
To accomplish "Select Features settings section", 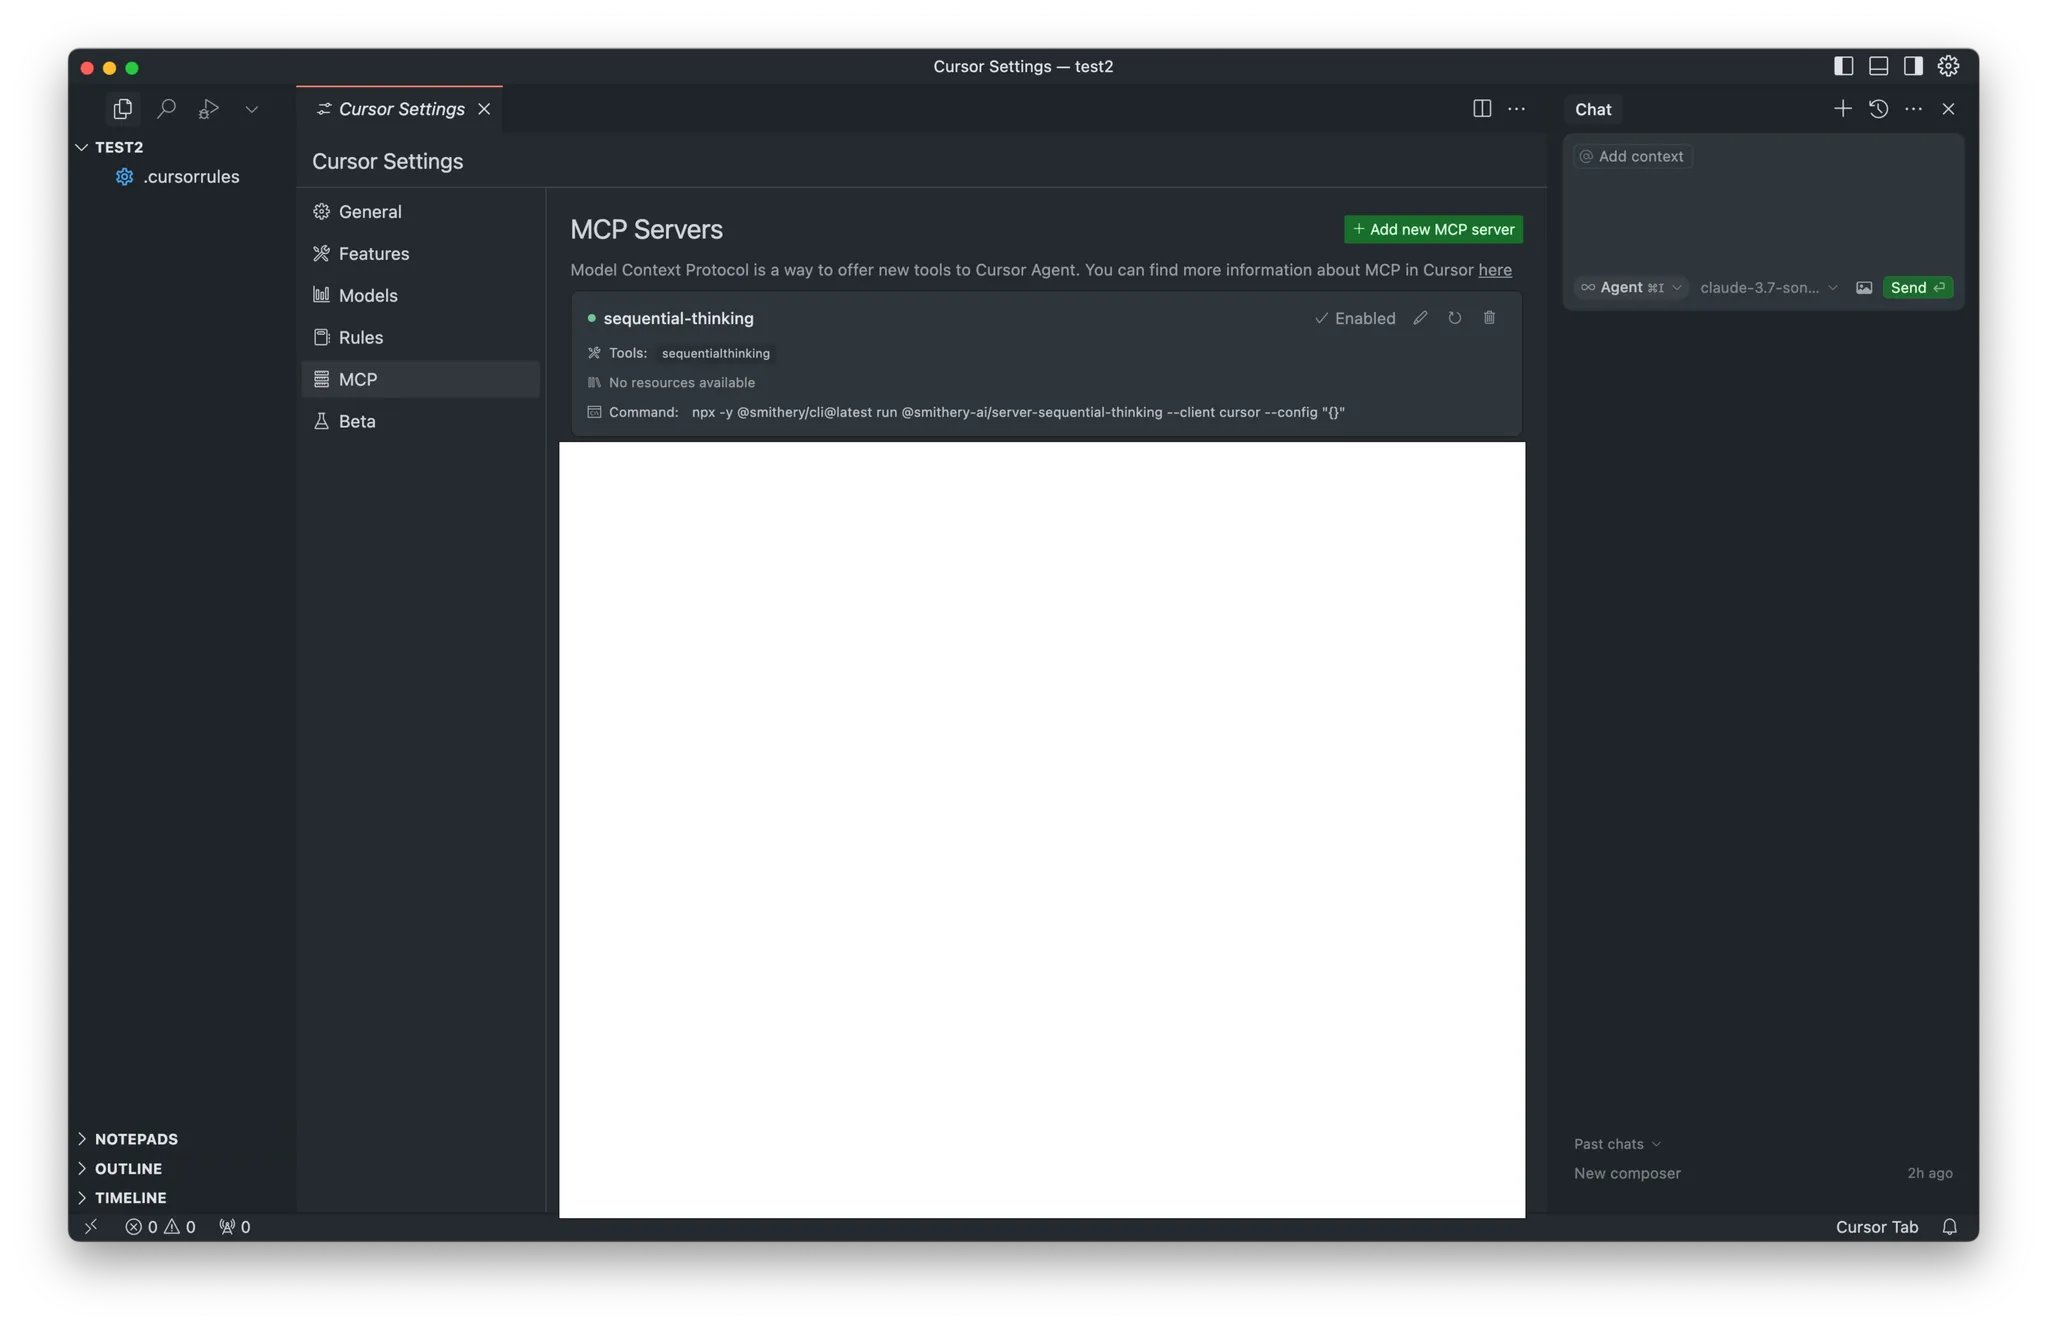I will coord(421,254).
